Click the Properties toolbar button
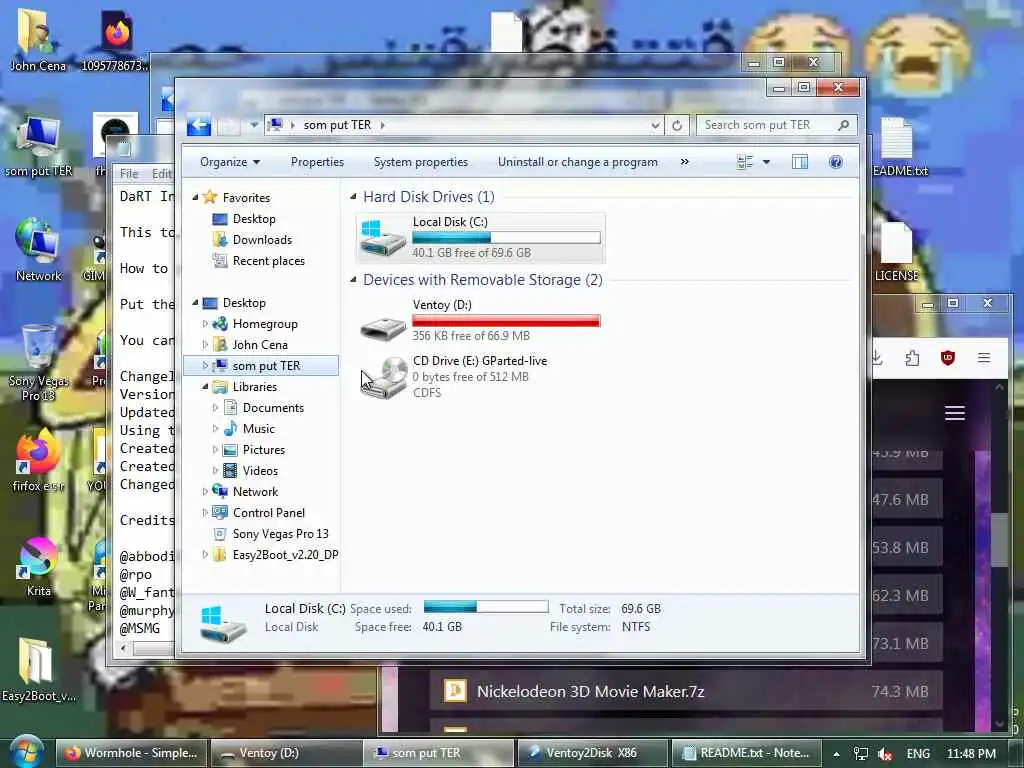This screenshot has width=1024, height=768. (x=317, y=162)
